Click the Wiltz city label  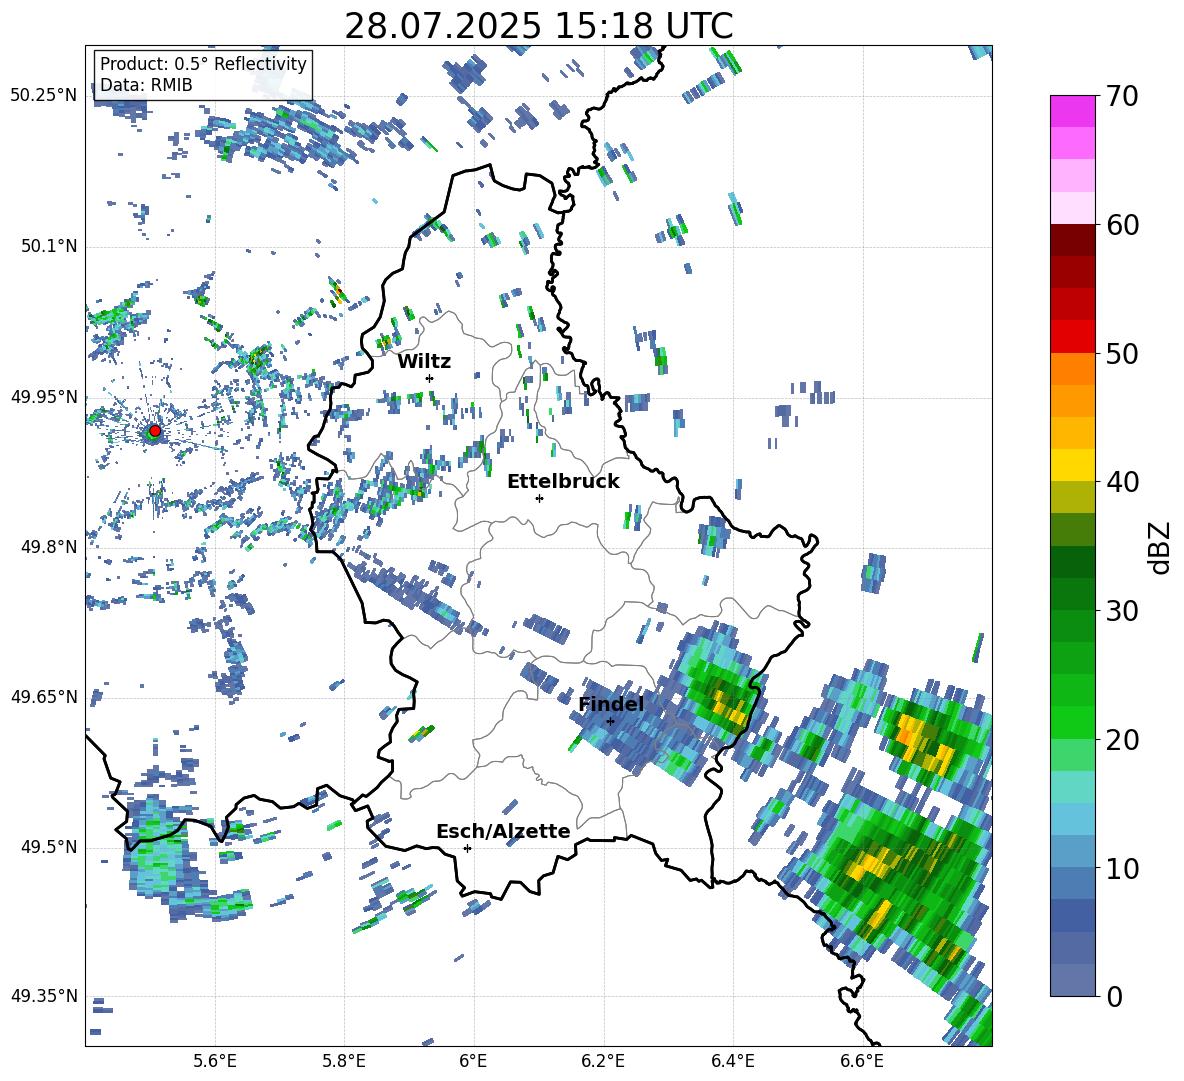424,362
